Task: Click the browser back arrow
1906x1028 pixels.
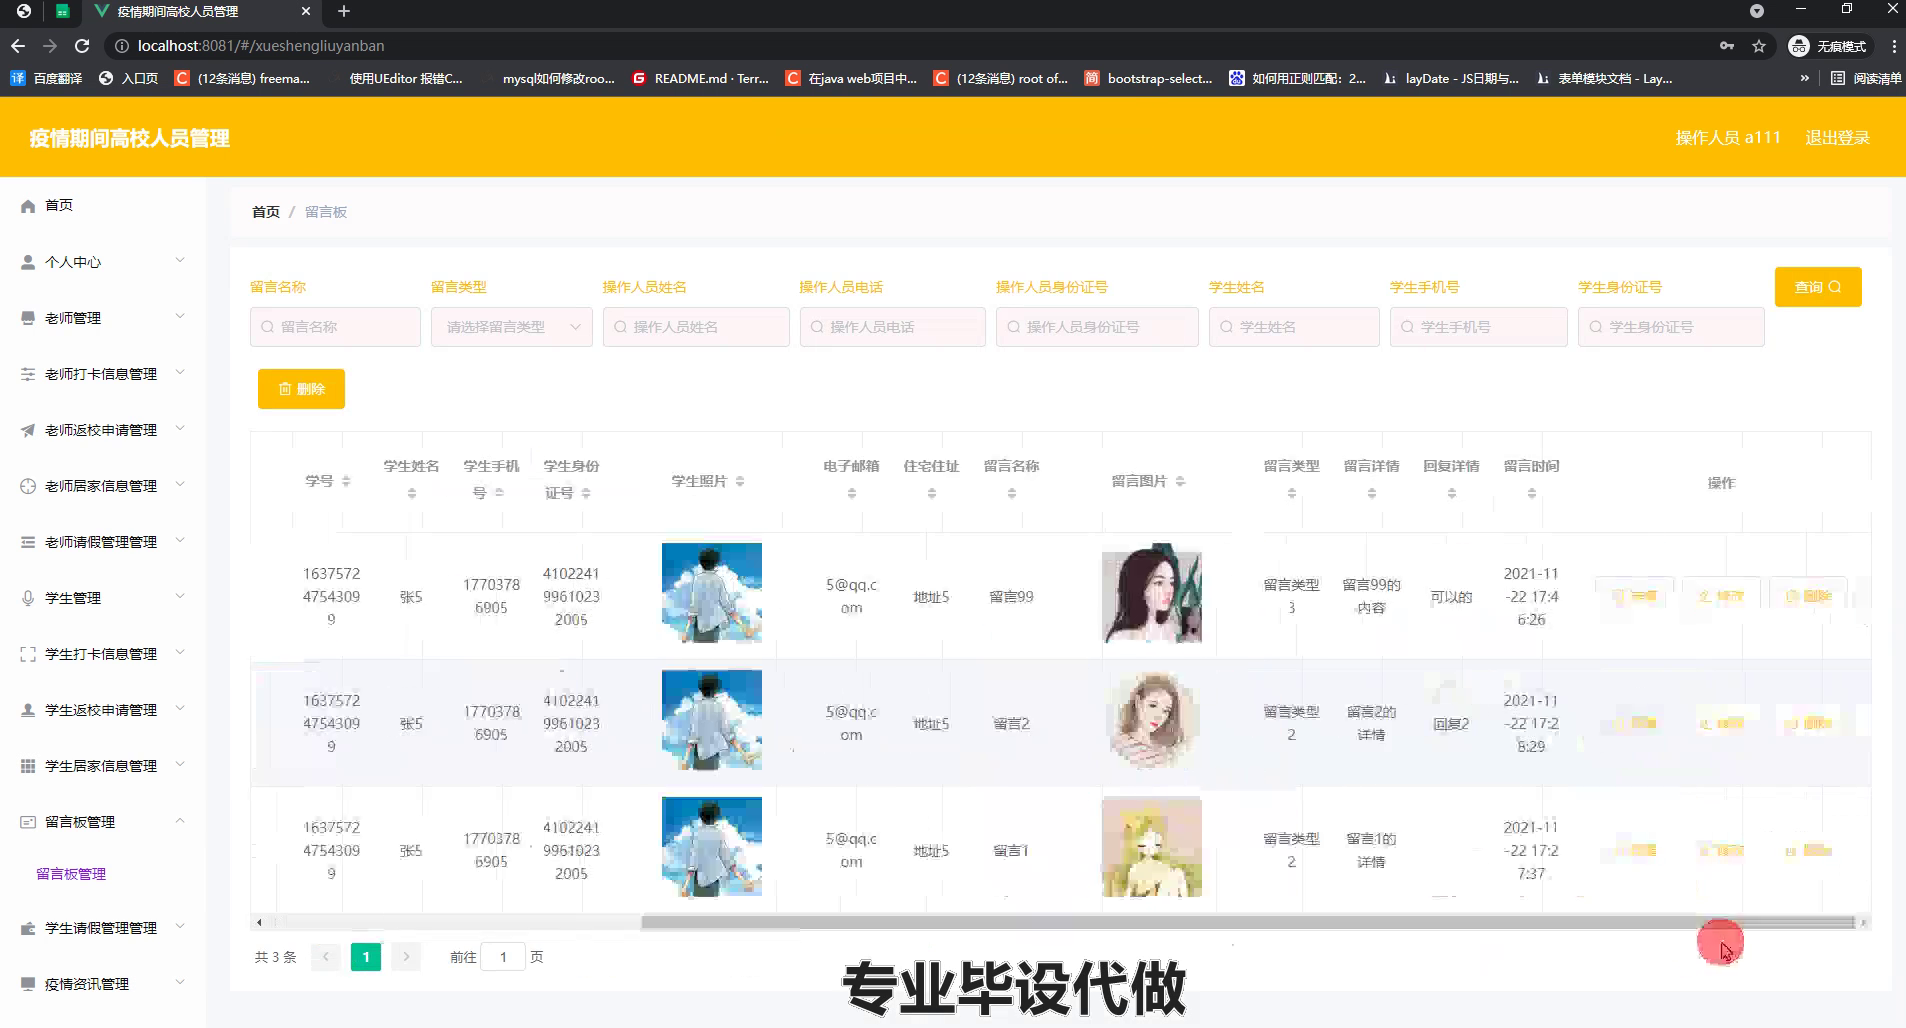Action: point(17,46)
